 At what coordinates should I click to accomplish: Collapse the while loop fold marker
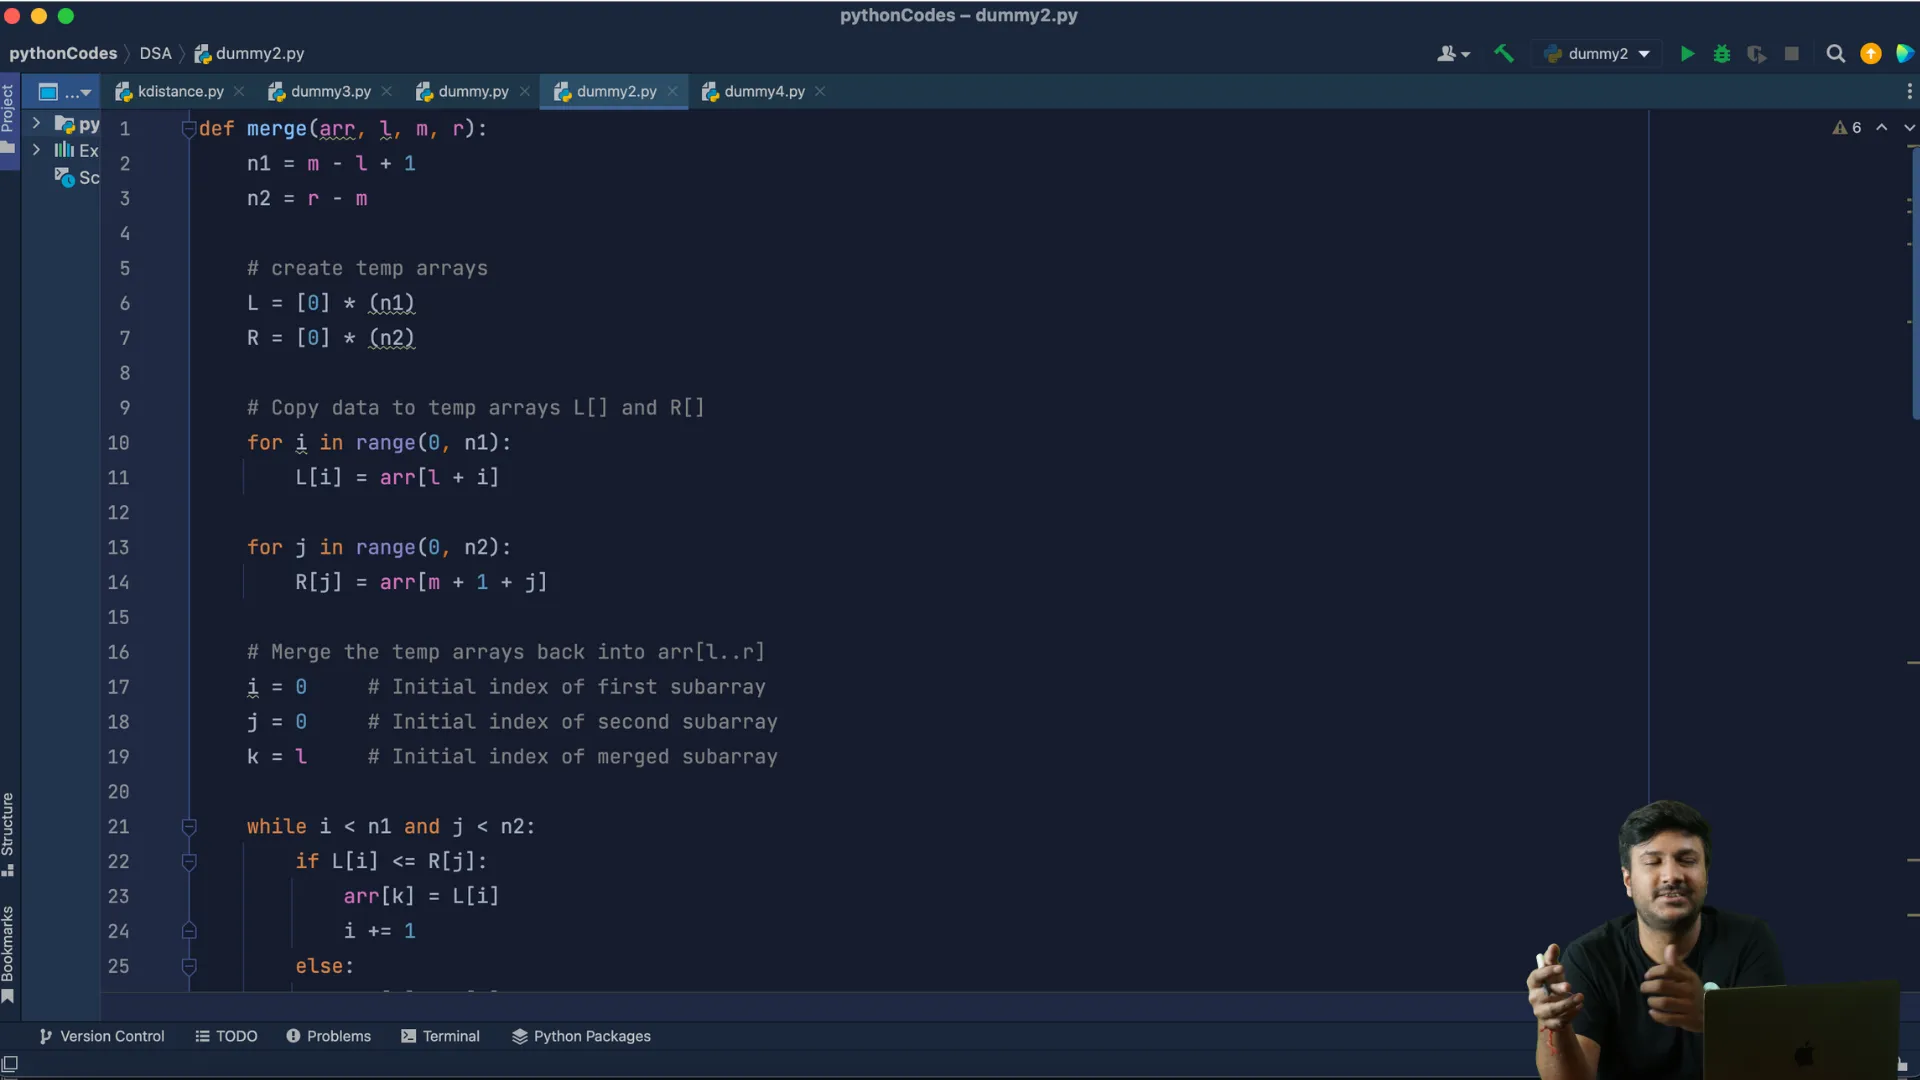(x=188, y=827)
